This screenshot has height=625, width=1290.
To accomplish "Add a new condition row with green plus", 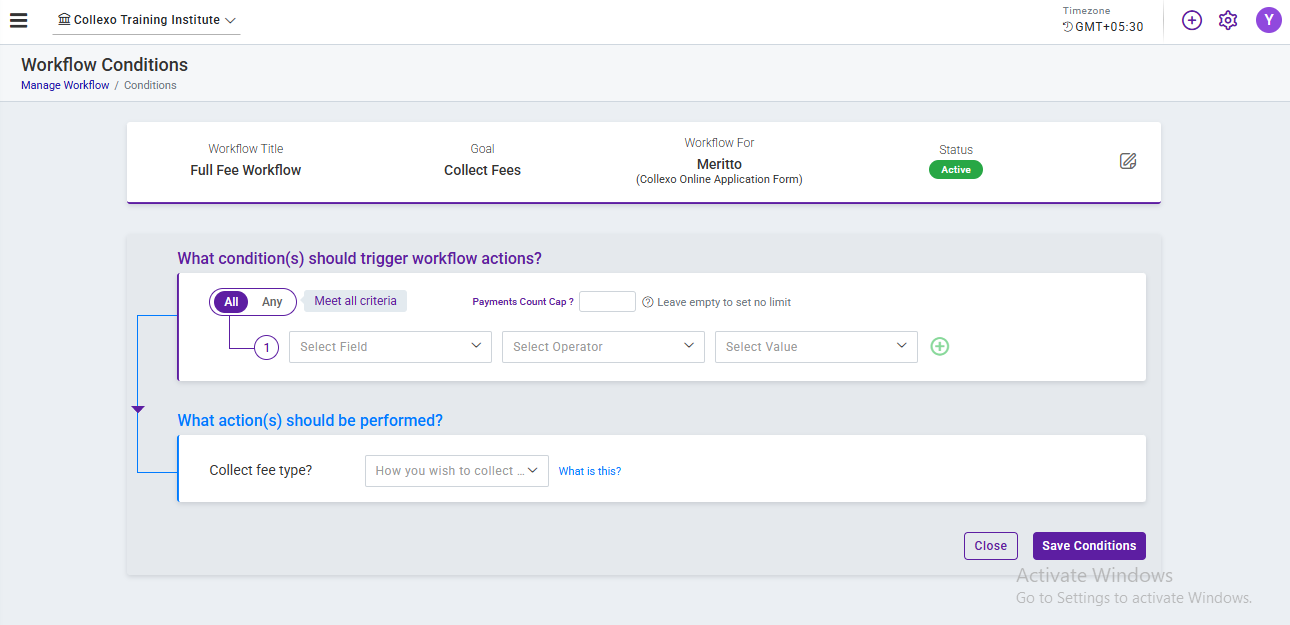I will tap(939, 347).
